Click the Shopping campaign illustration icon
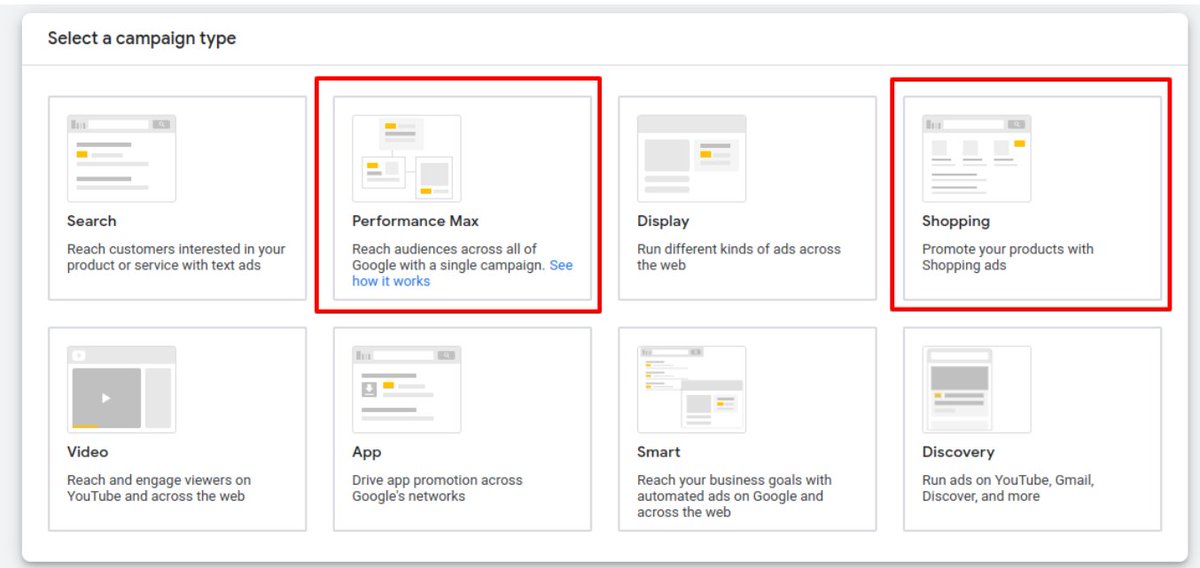This screenshot has height=568, width=1200. point(976,158)
